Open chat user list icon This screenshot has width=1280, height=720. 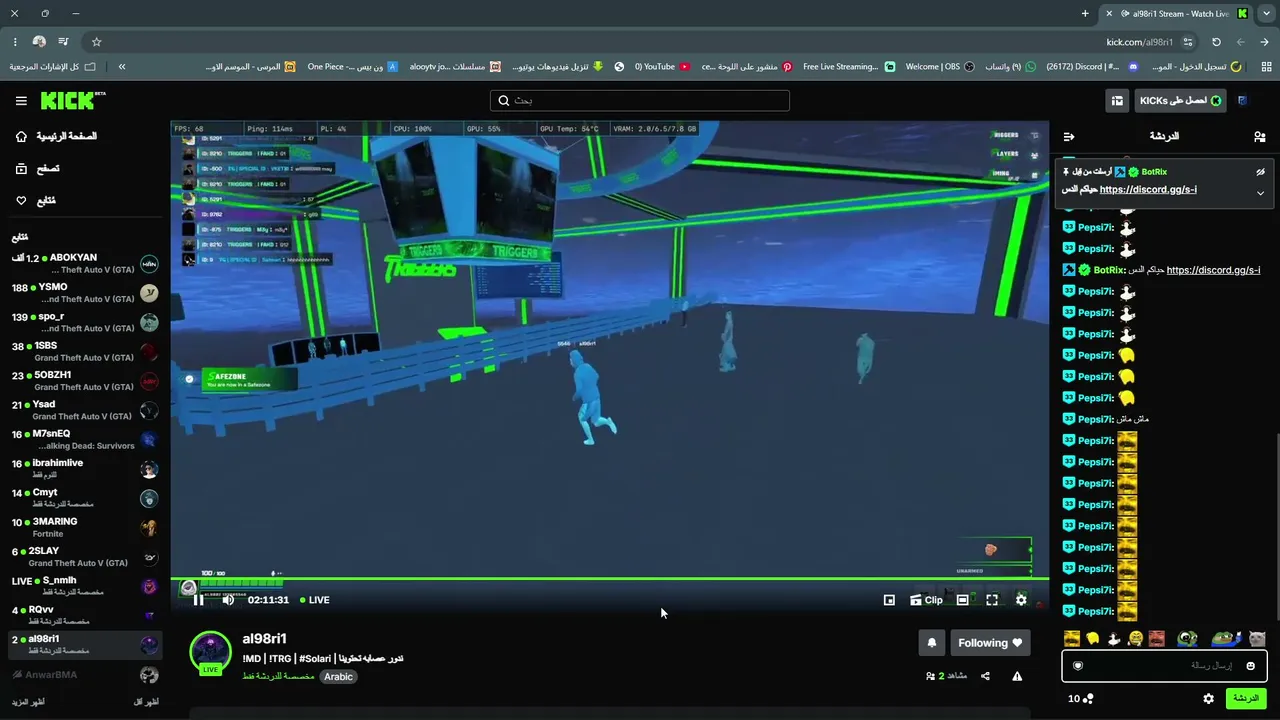[x=1259, y=136]
